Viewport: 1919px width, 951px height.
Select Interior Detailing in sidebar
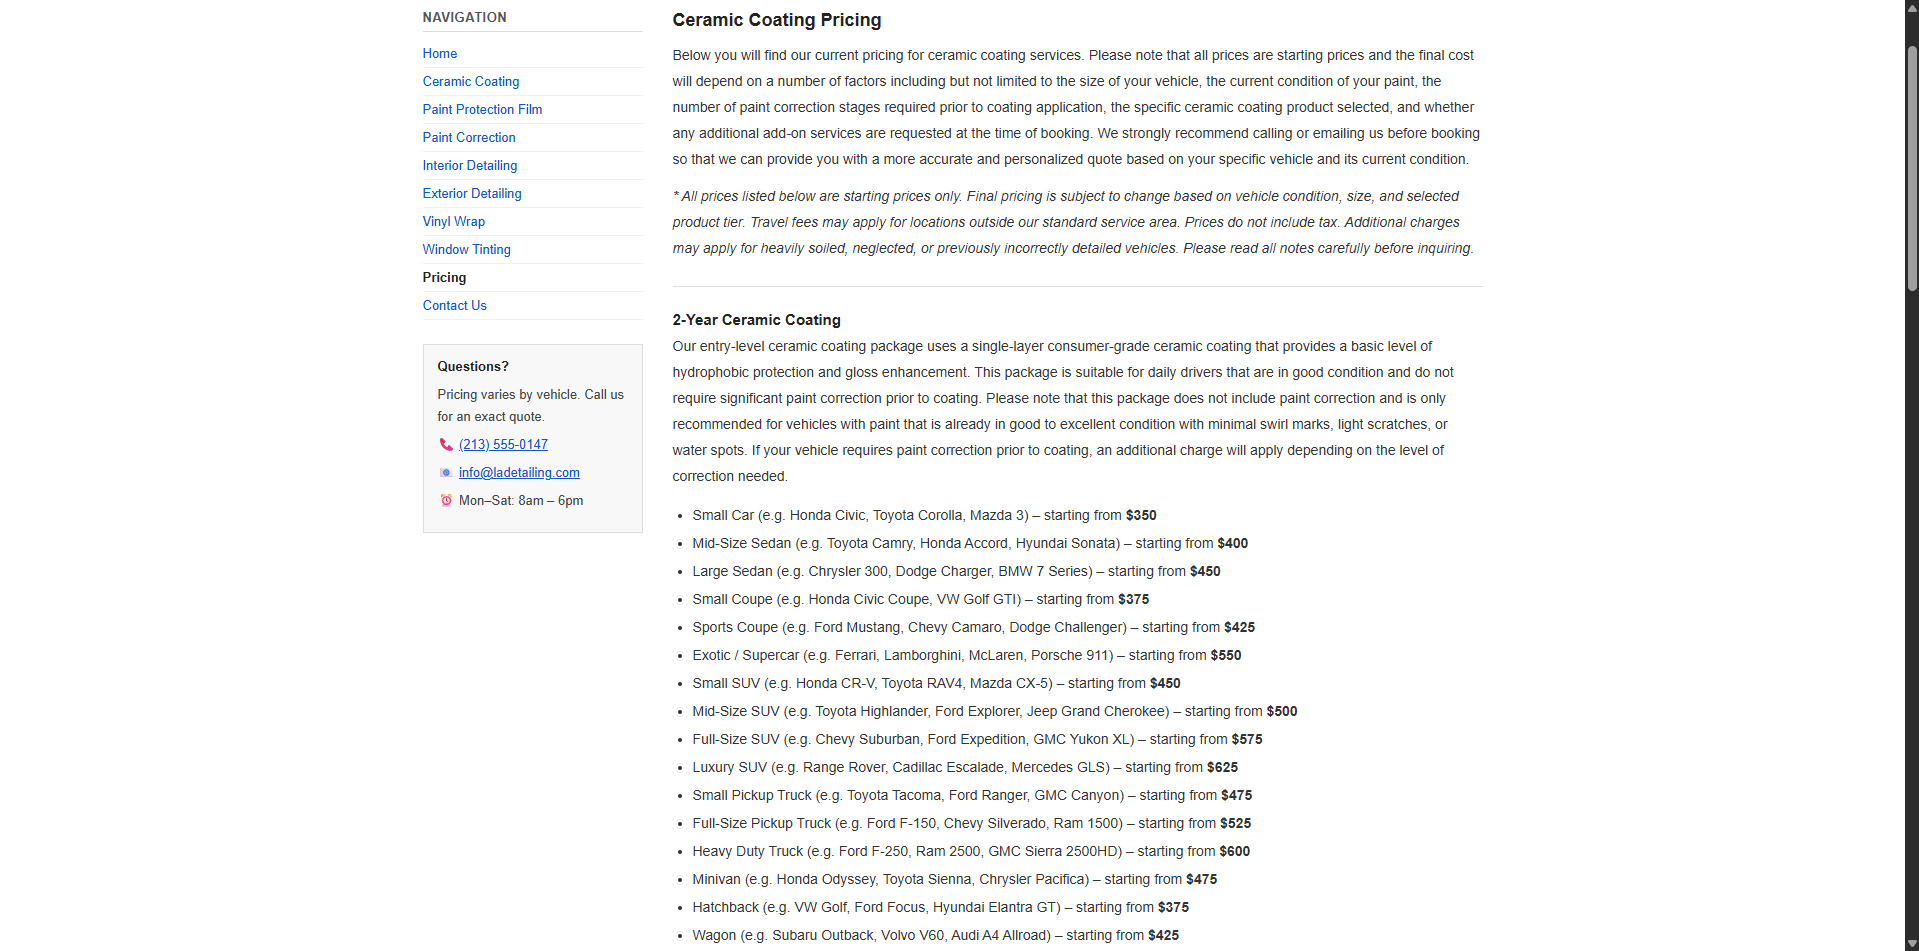[x=470, y=166]
